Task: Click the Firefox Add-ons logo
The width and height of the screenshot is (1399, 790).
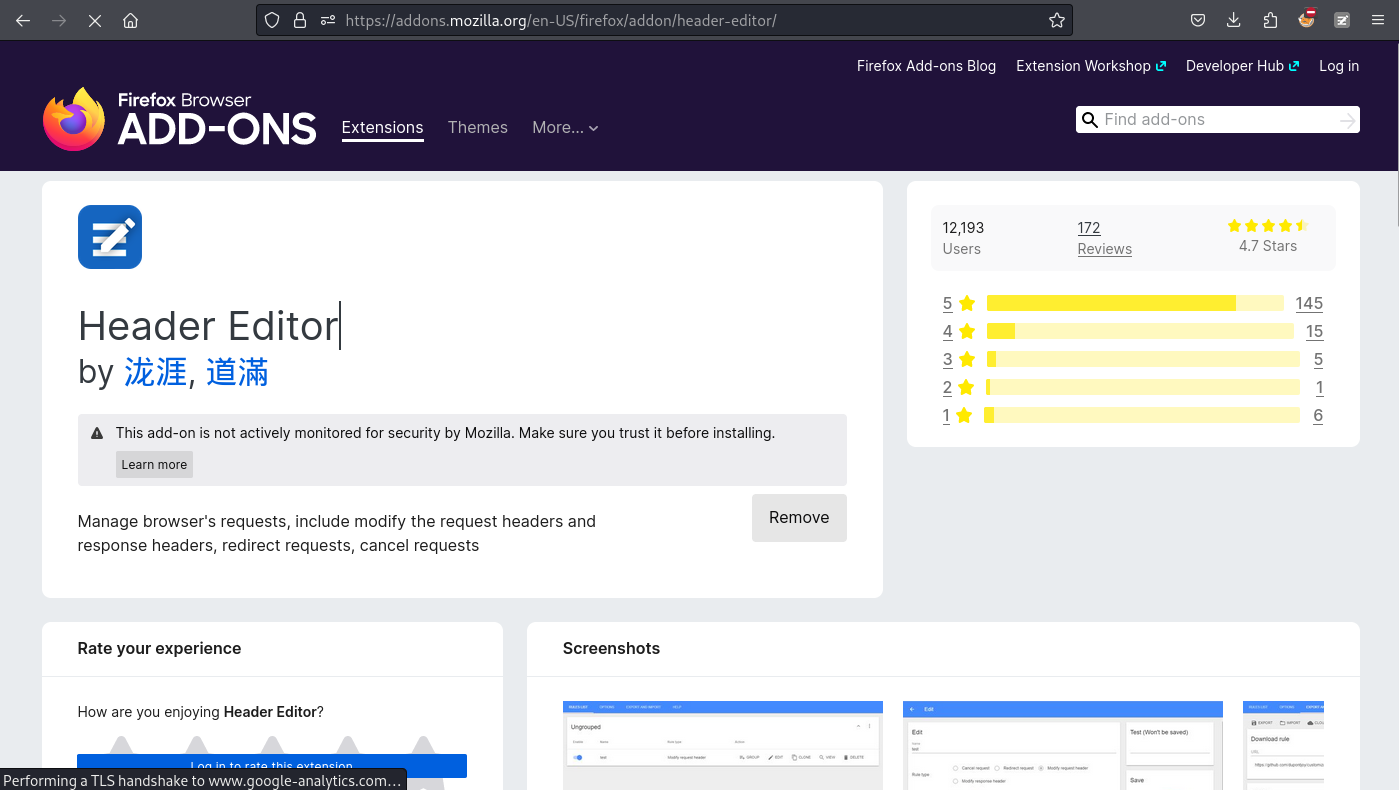Action: point(180,119)
